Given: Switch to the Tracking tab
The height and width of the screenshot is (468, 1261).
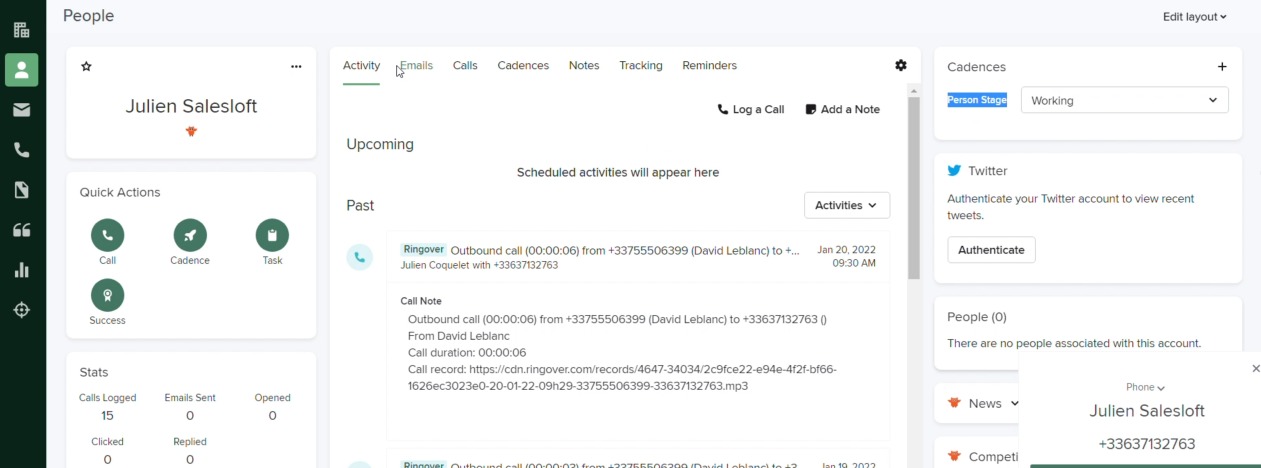Looking at the screenshot, I should coord(641,65).
